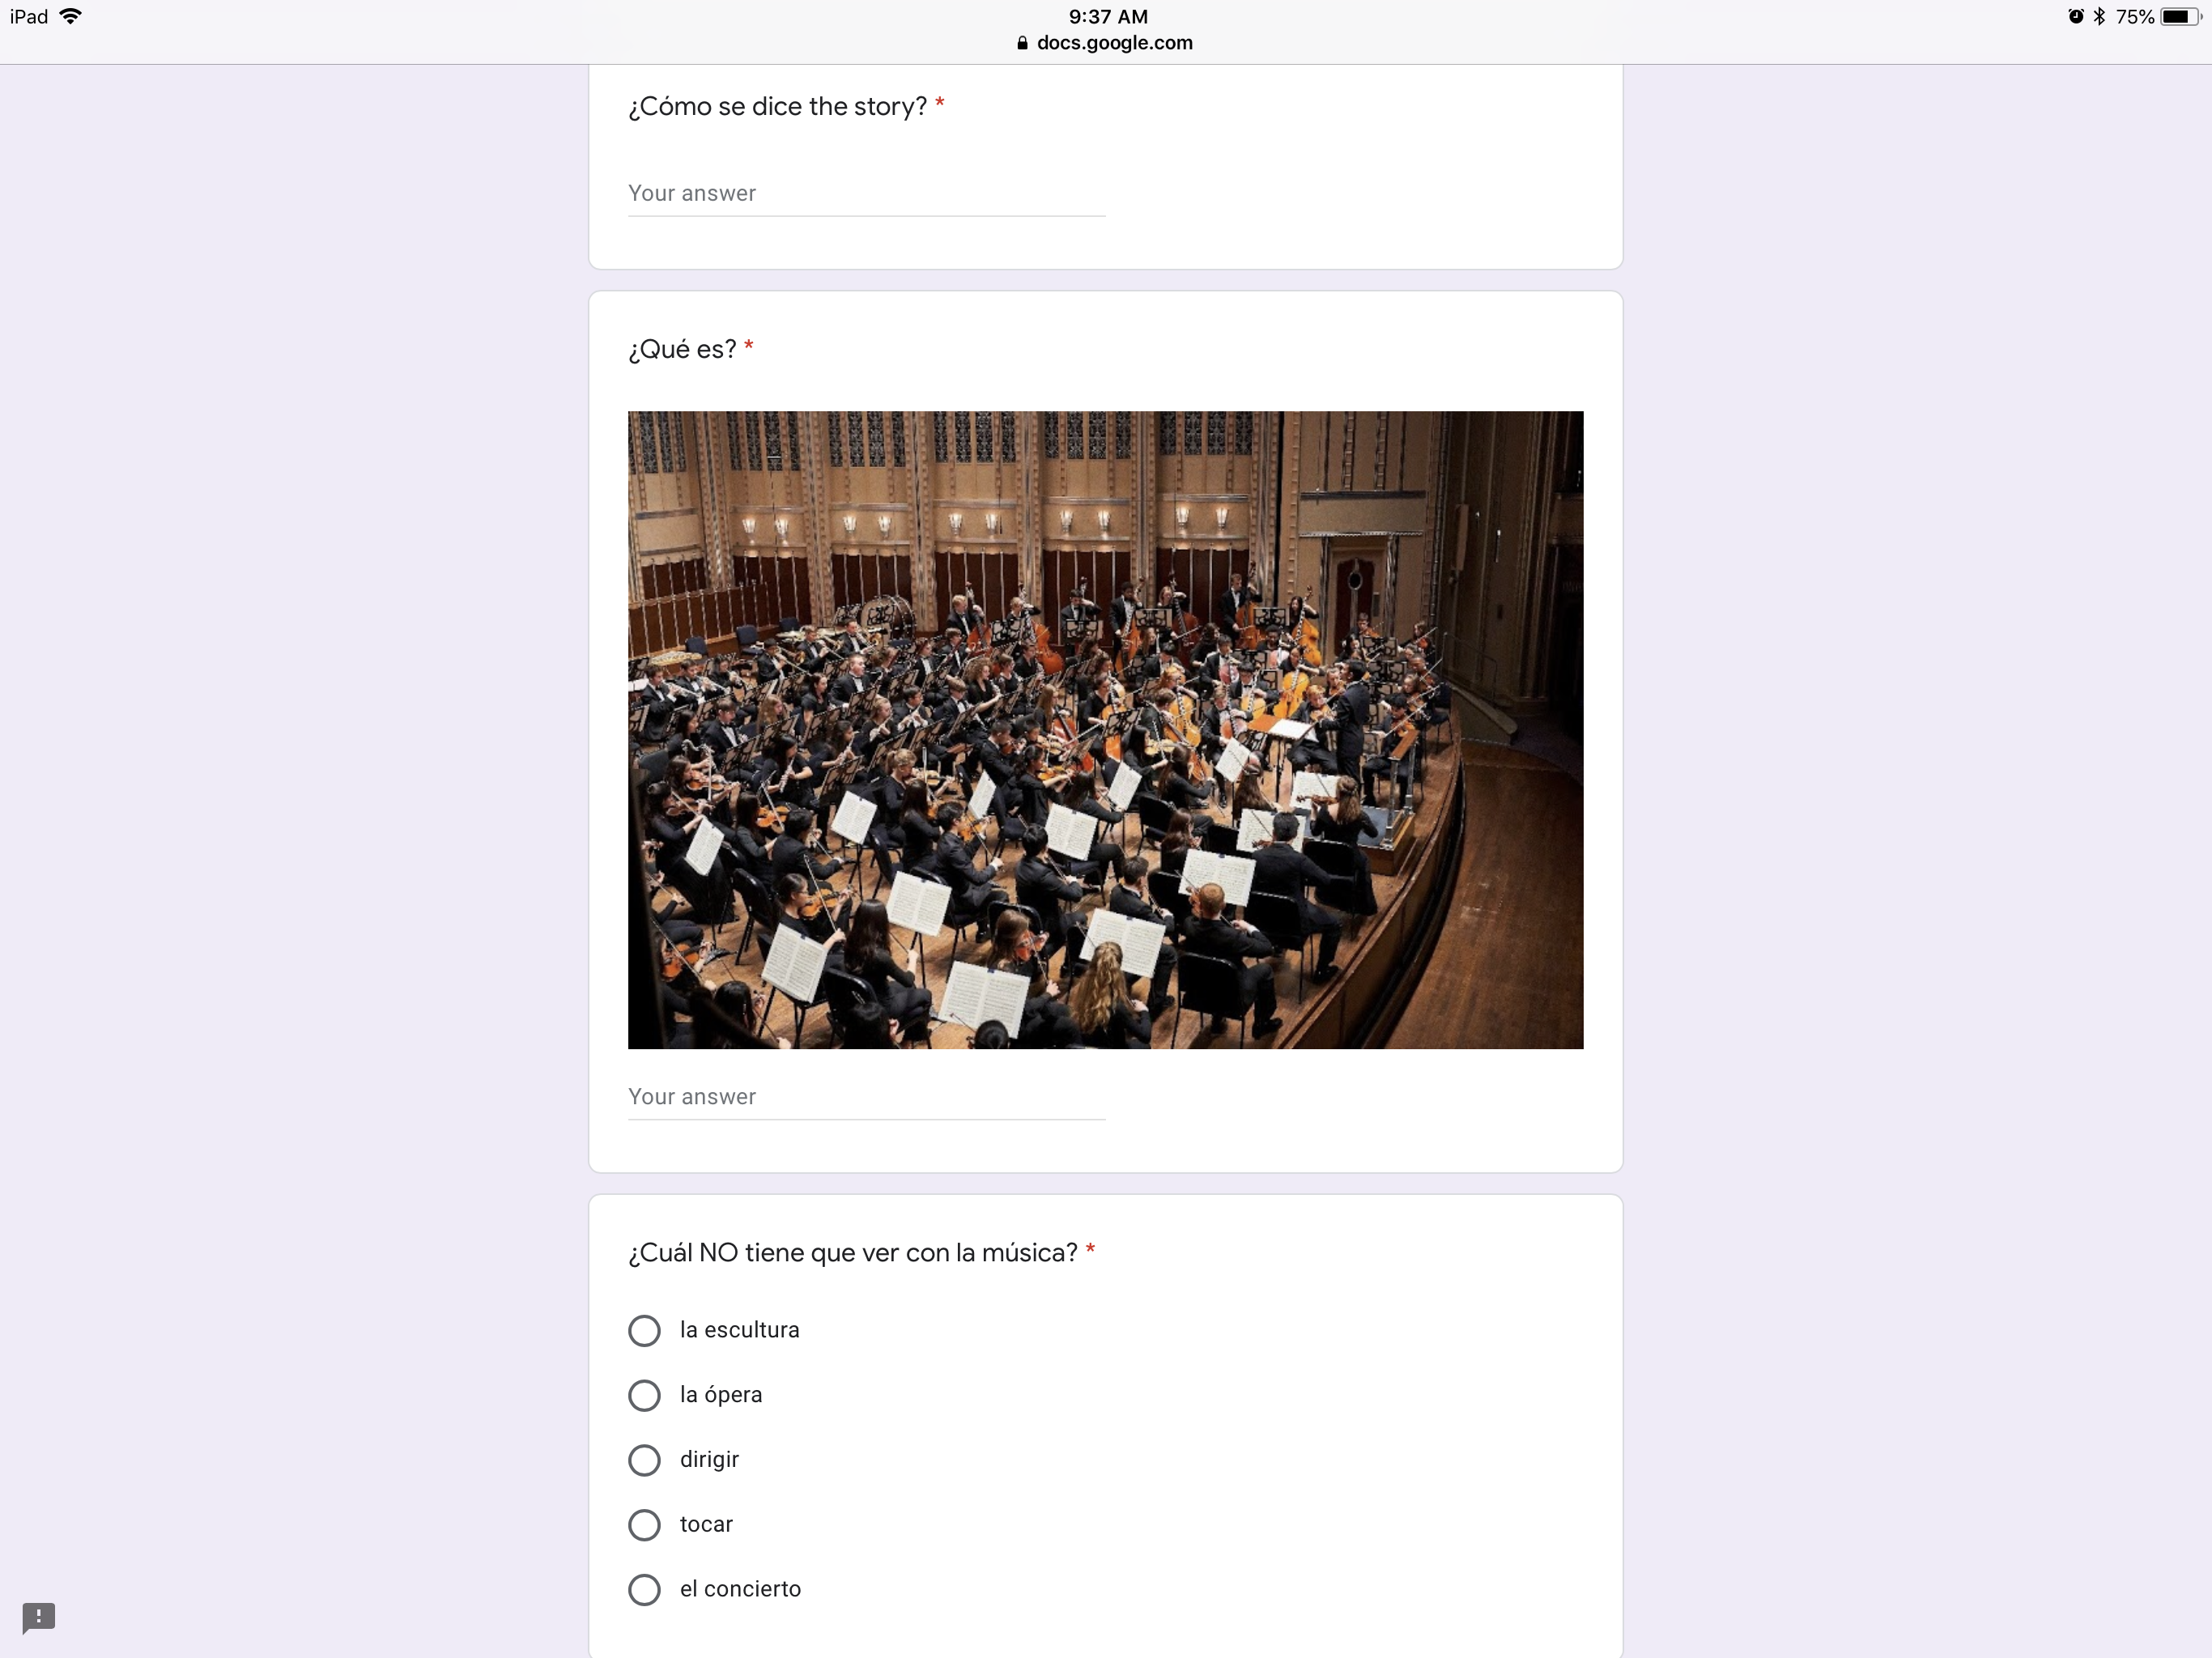
Task: Choose the "el concierto" radio option
Action: click(x=644, y=1589)
